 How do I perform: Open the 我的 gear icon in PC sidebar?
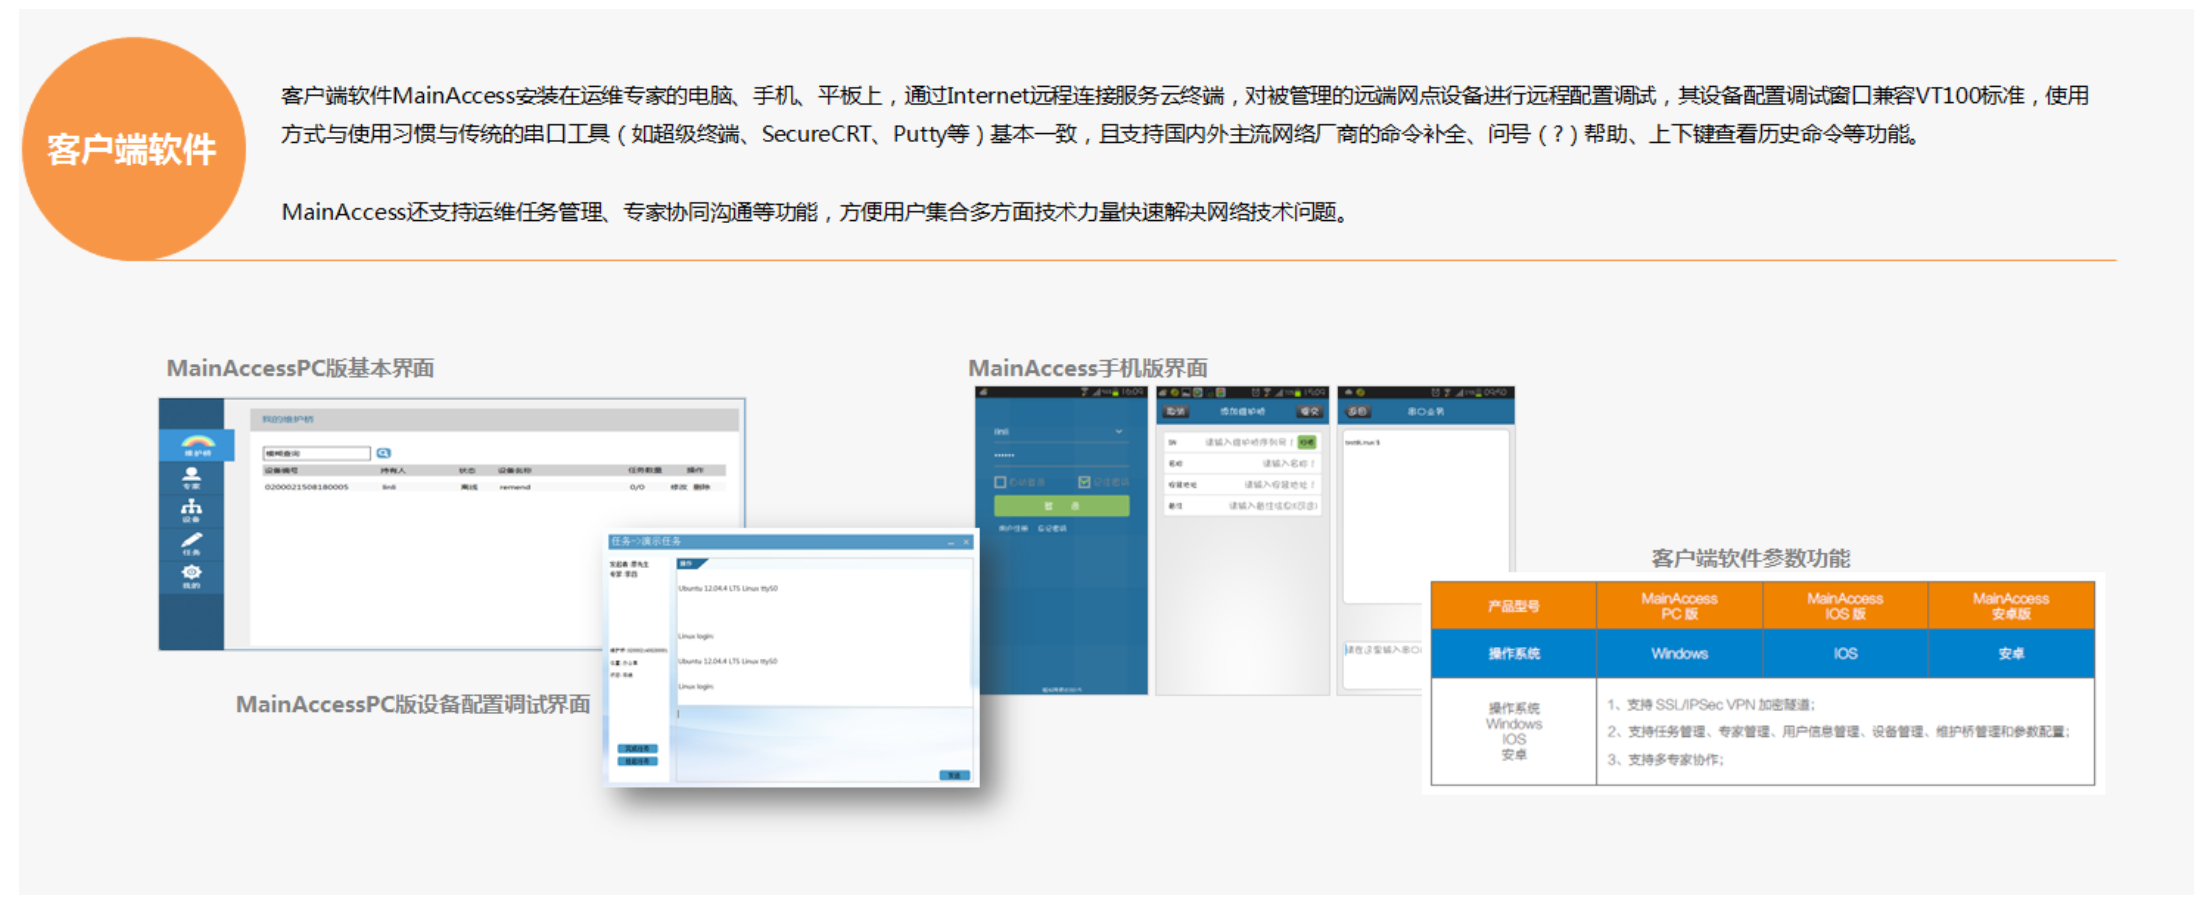(191, 577)
